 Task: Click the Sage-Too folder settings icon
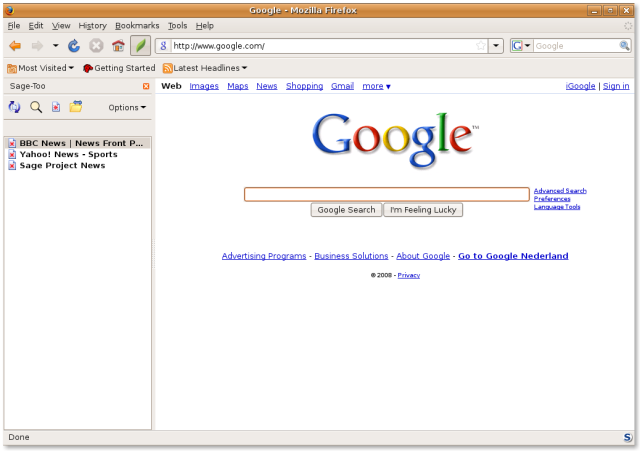76,107
